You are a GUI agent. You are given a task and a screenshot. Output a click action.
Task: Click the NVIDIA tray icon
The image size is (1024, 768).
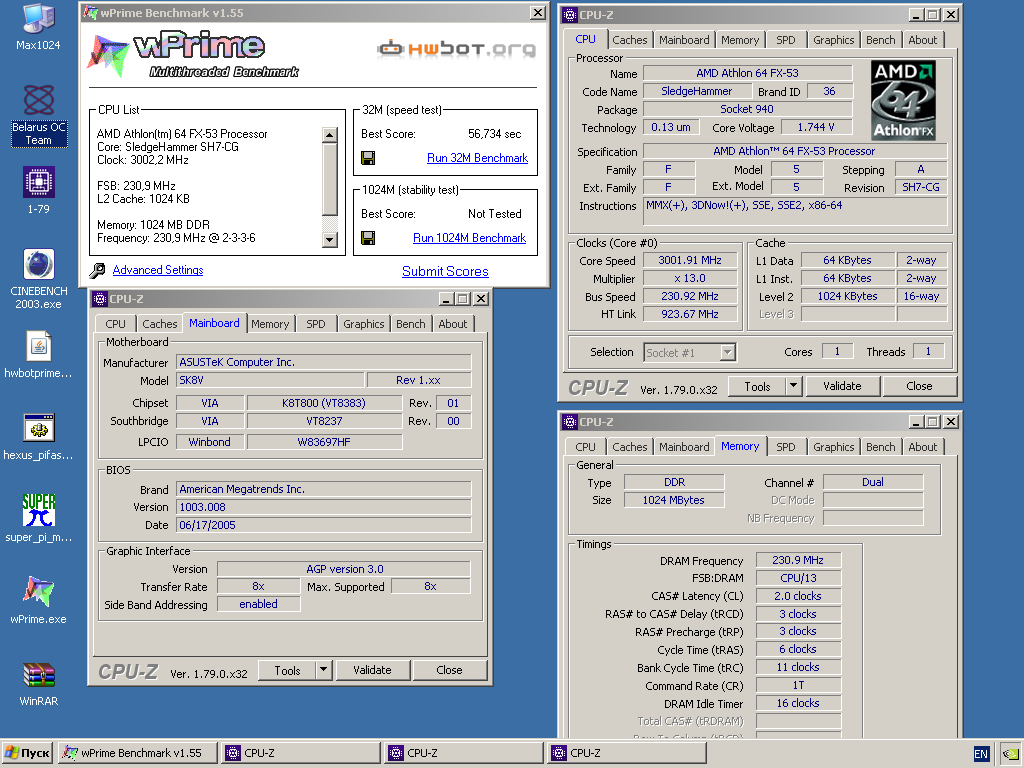[1011, 754]
